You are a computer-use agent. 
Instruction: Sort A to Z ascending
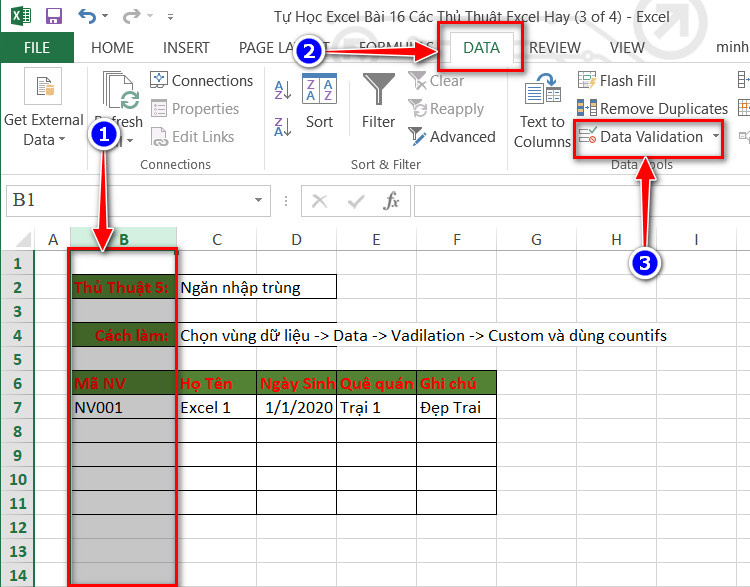pos(283,89)
